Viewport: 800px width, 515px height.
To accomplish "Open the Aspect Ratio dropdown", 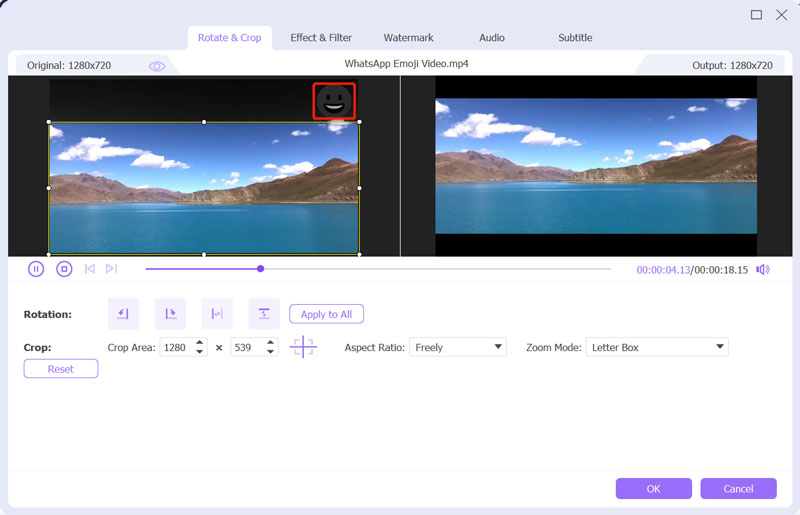I will tap(458, 347).
